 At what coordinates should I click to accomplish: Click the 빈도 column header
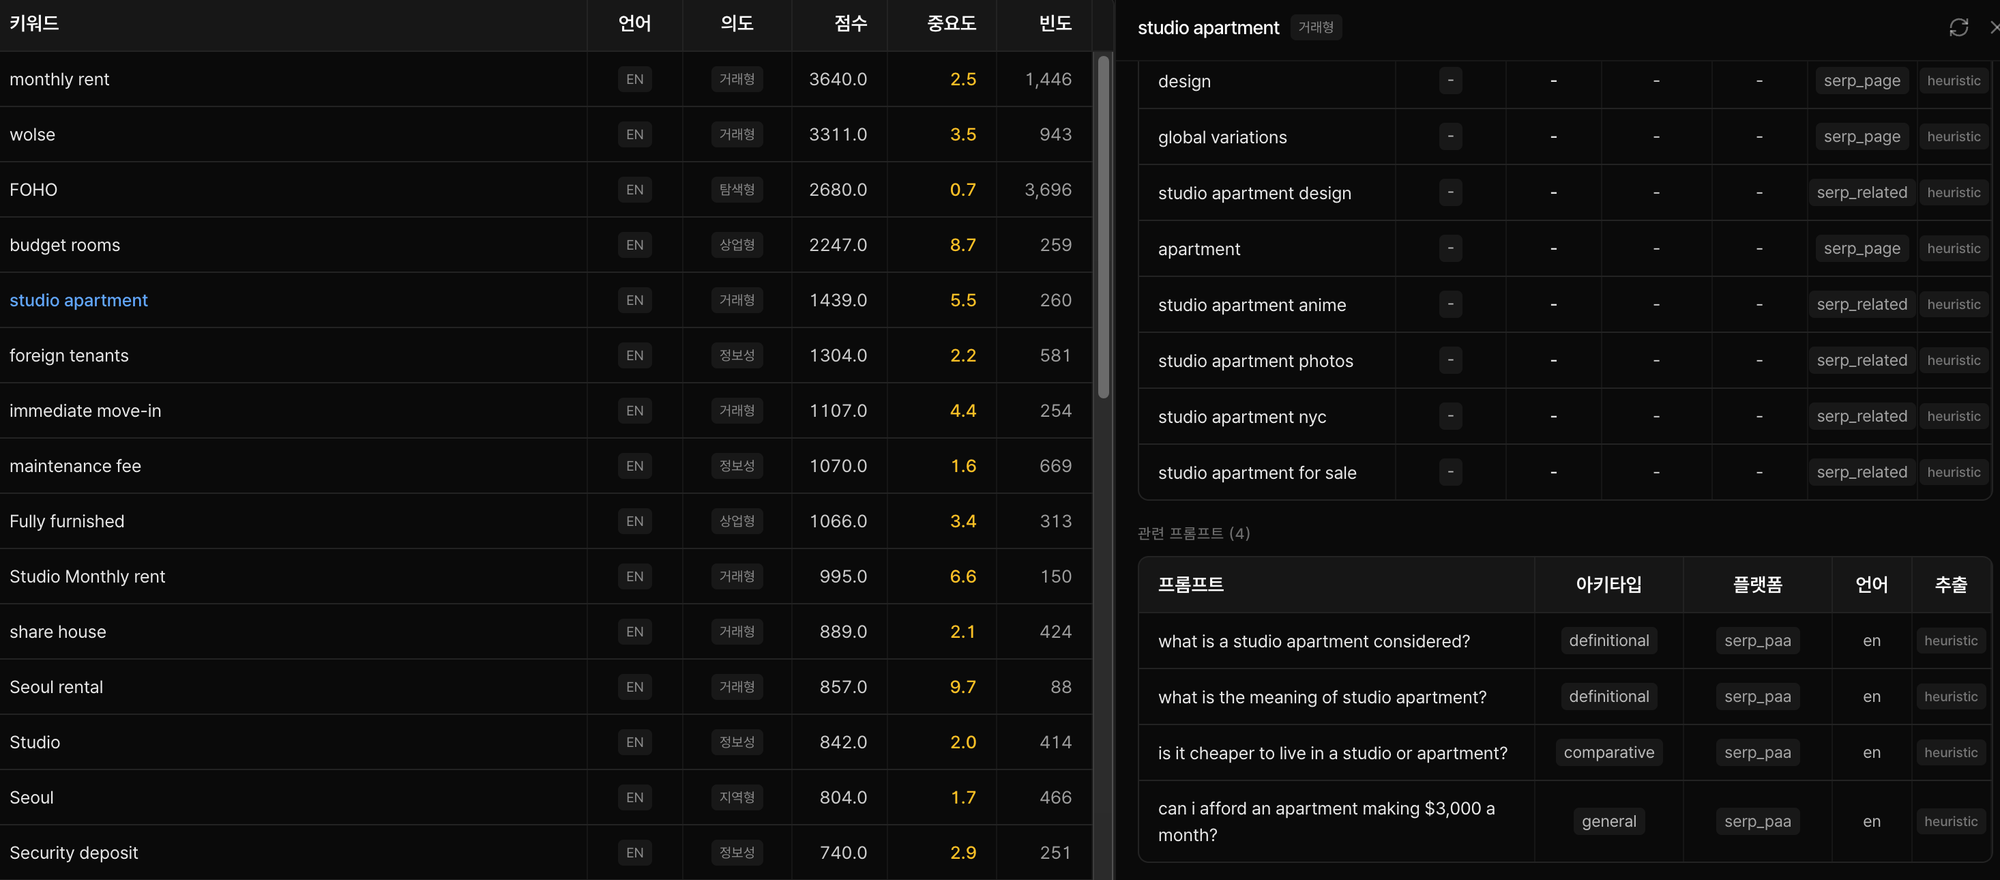pos(1055,24)
